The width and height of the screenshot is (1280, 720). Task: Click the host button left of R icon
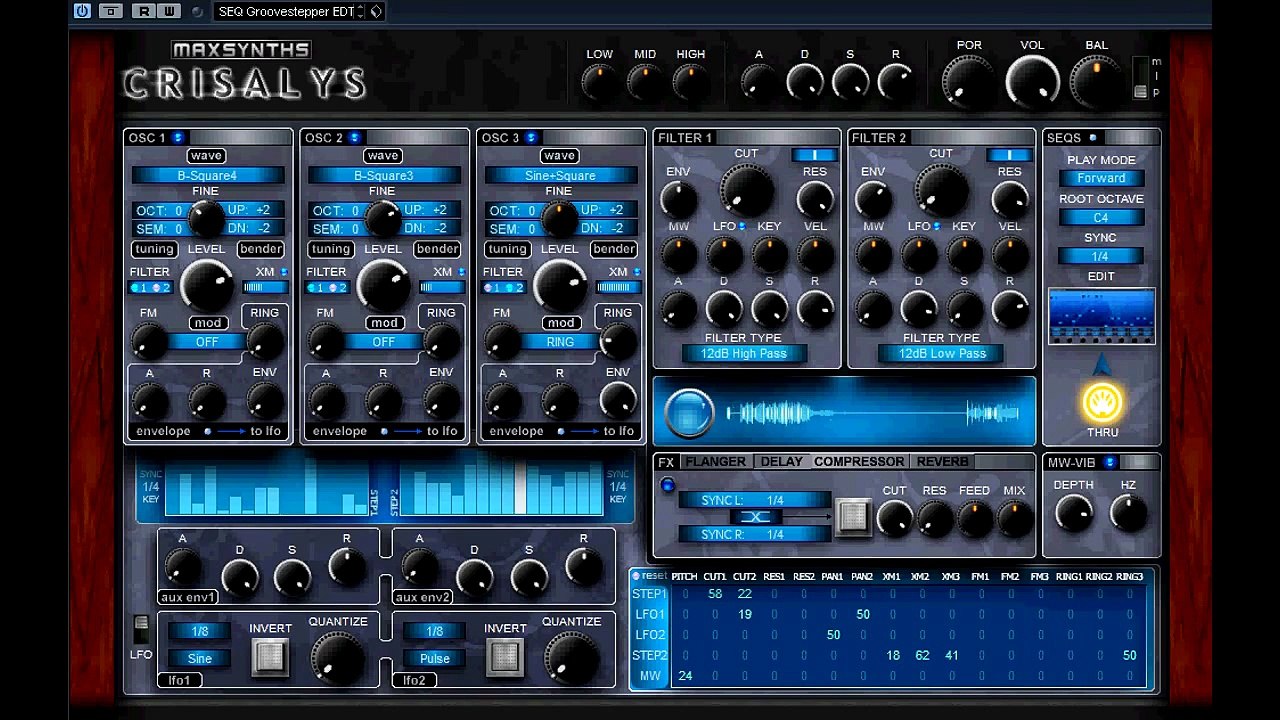coord(111,11)
